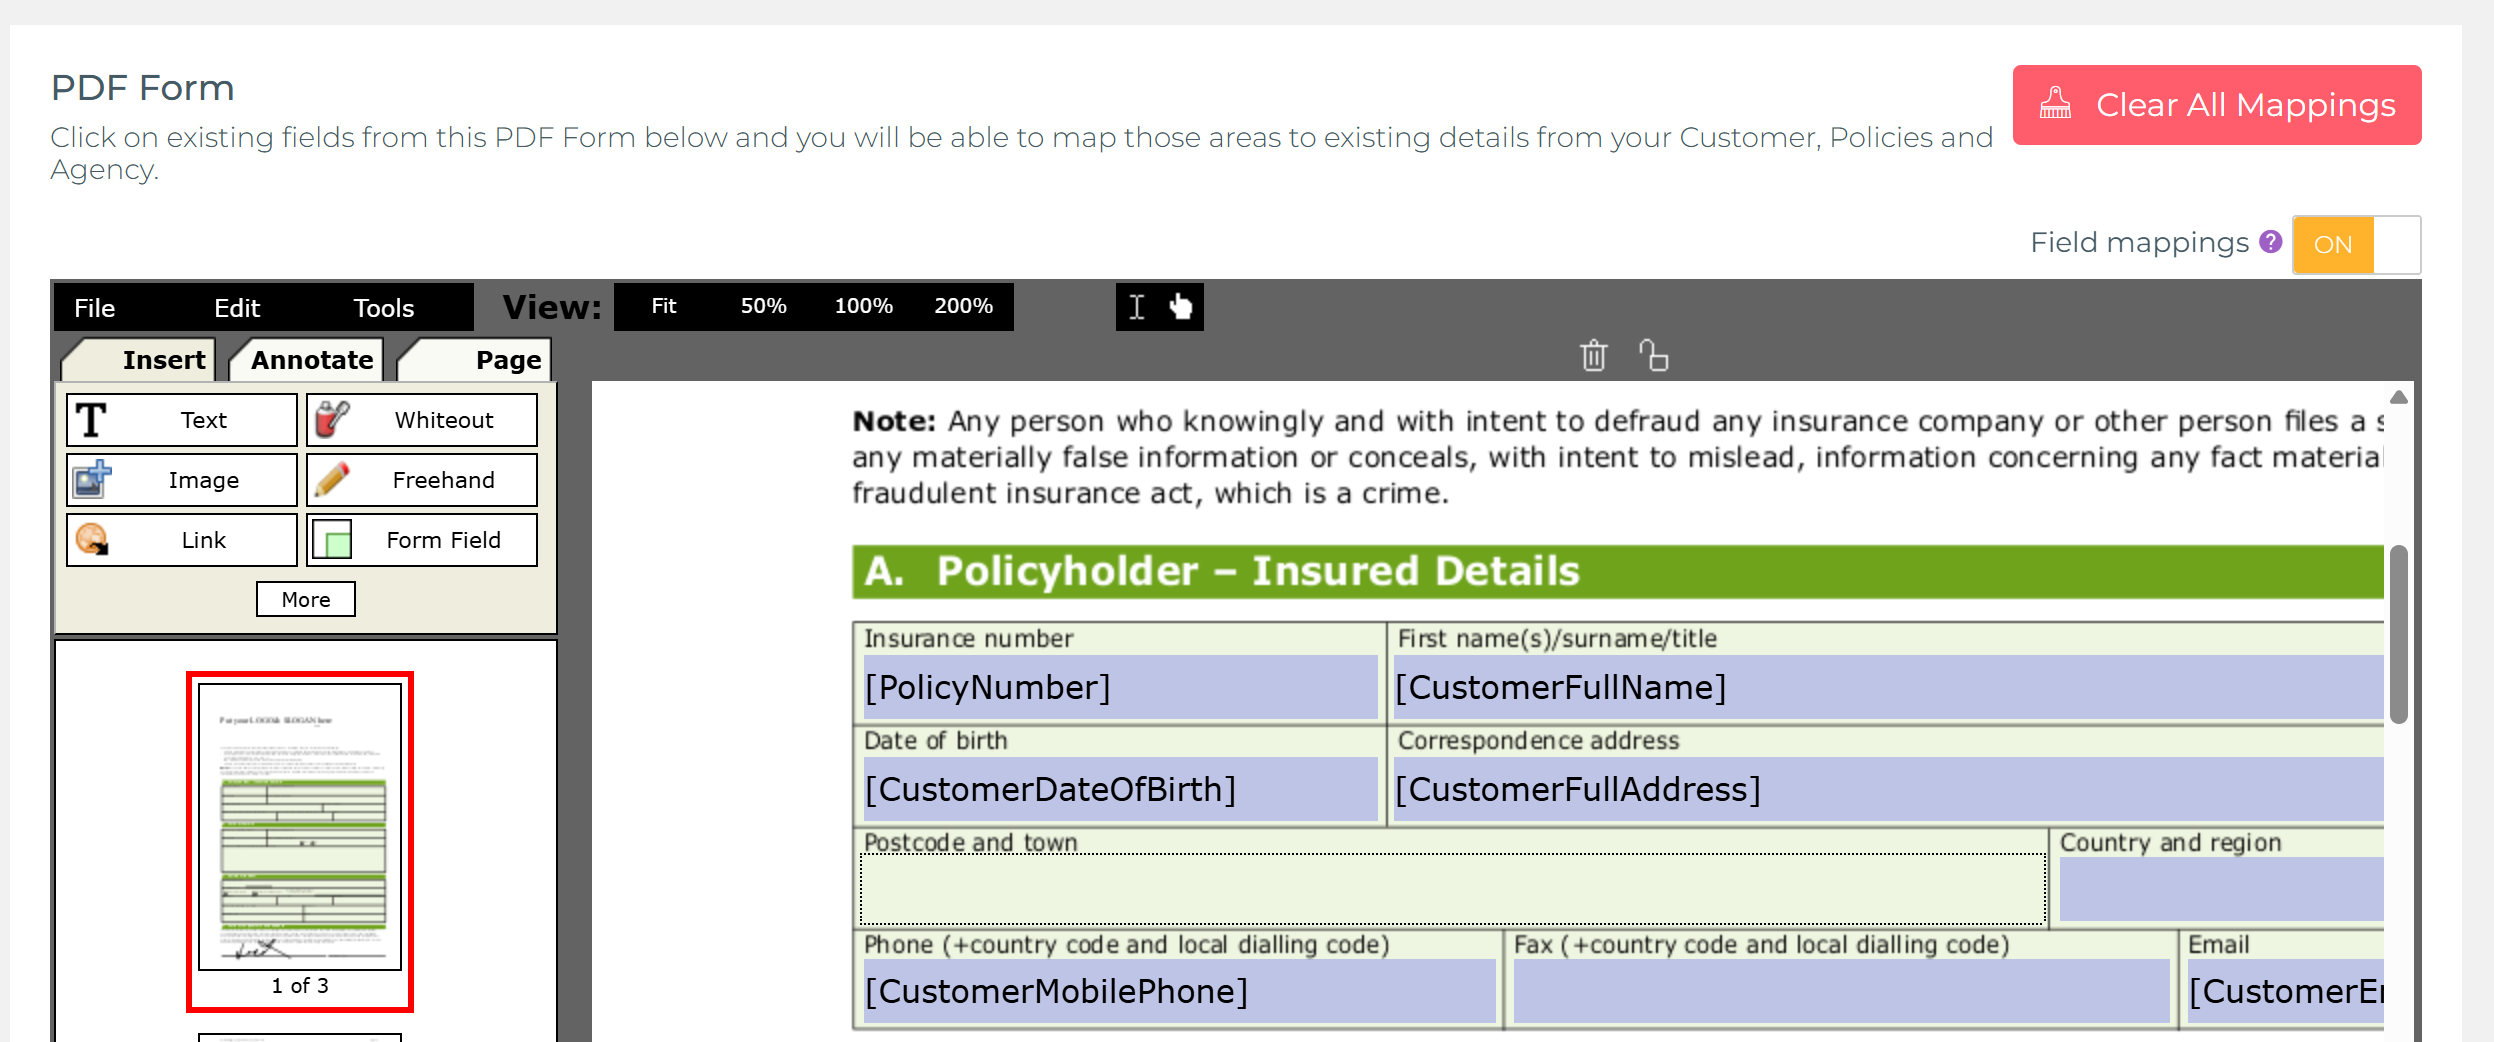Click the lock icon above the document
This screenshot has width=2494, height=1042.
[x=1652, y=356]
